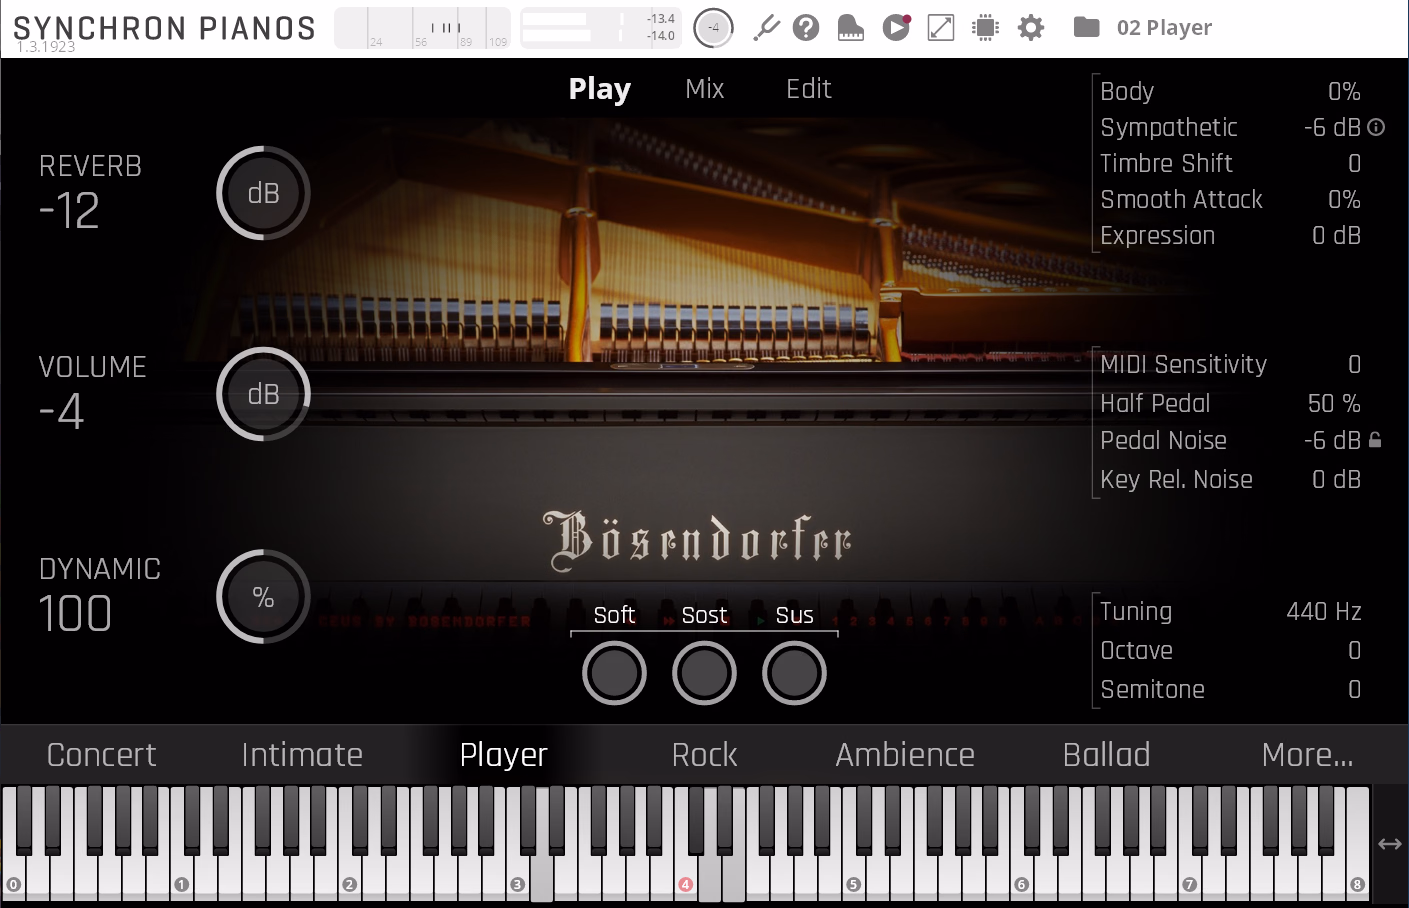1409x908 pixels.
Task: Click the grand piano icon
Action: pos(850,27)
